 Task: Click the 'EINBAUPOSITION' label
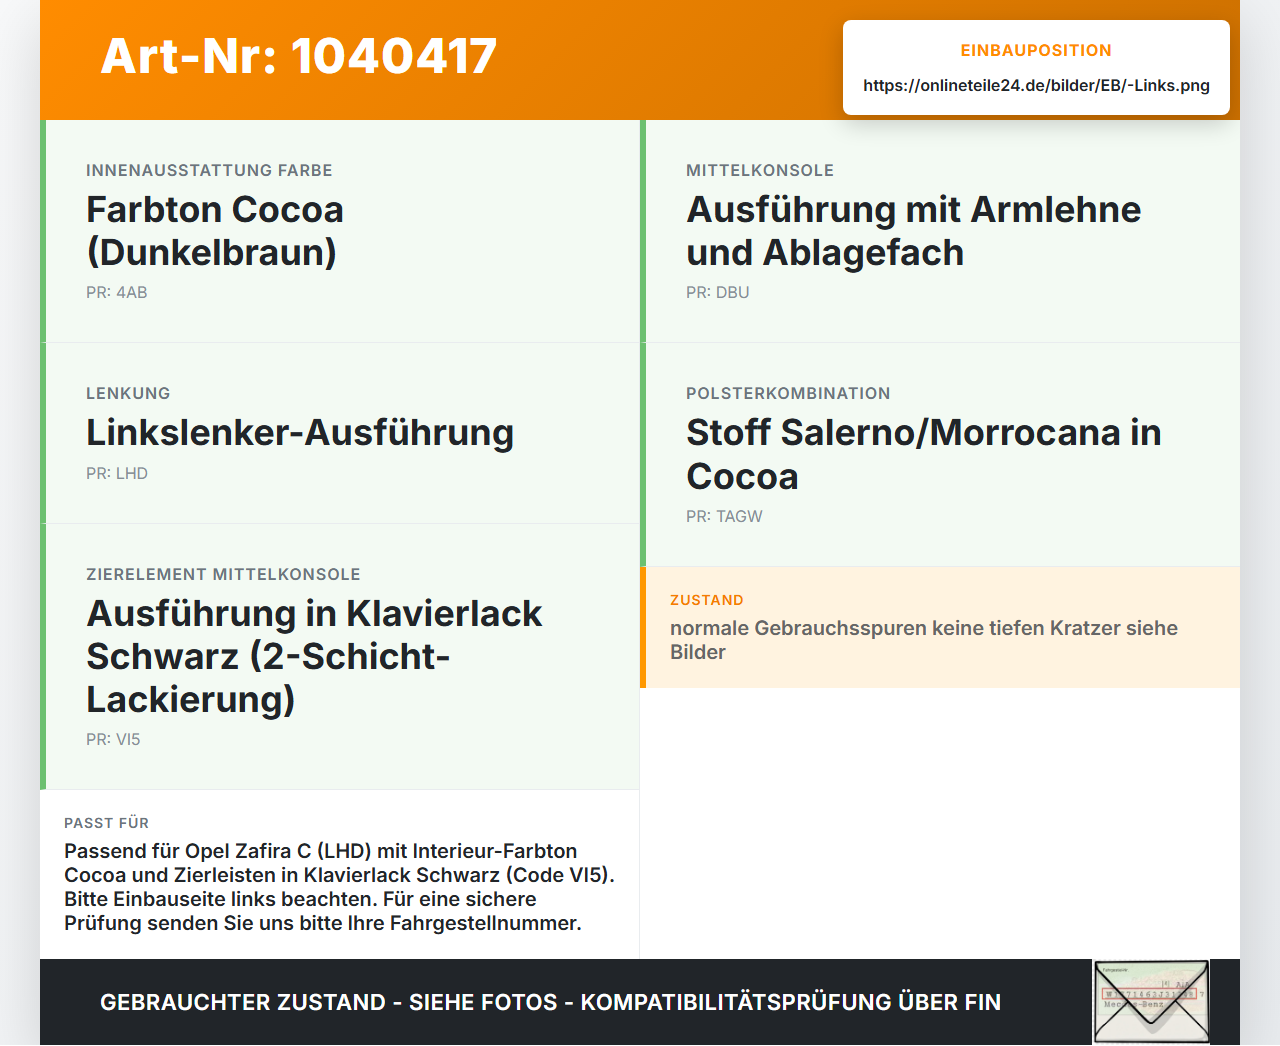point(1036,50)
